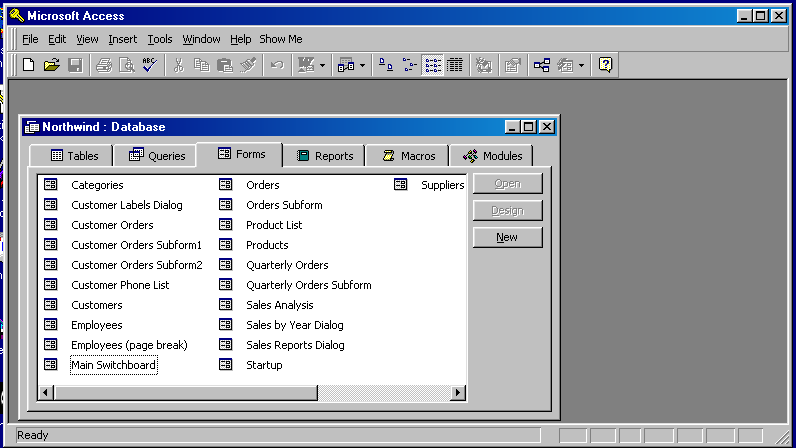Expand the New Object dropdown arrow
This screenshot has width=796, height=448.
pos(581,66)
